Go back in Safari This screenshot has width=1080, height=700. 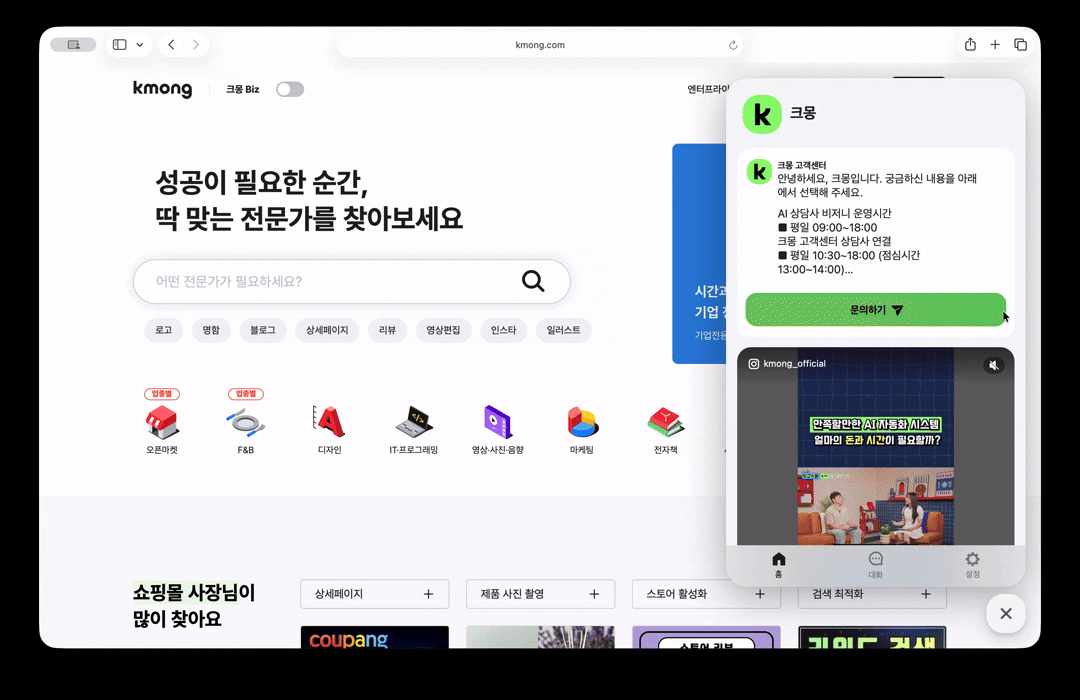[172, 45]
